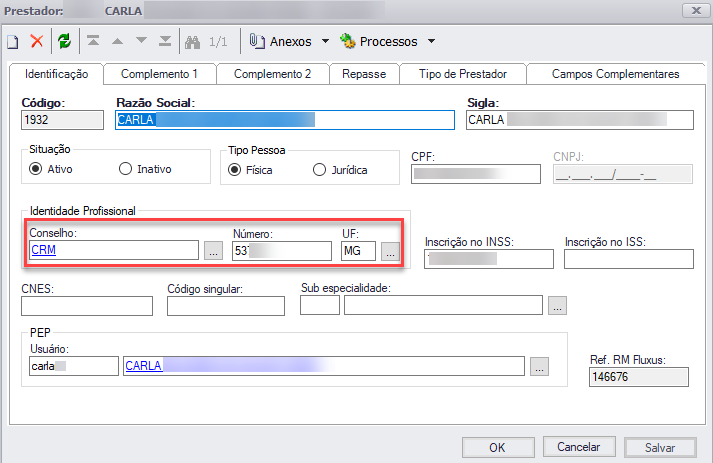Close the Prestador window
This screenshot has height=463, width=713.
click(x=696, y=10)
